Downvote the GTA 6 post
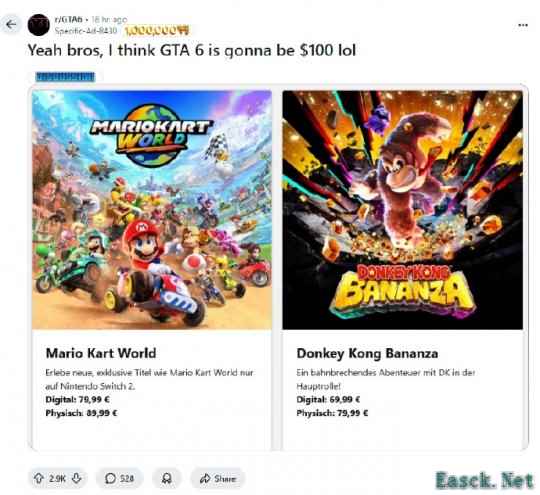The width and height of the screenshot is (540, 495). tap(76, 478)
